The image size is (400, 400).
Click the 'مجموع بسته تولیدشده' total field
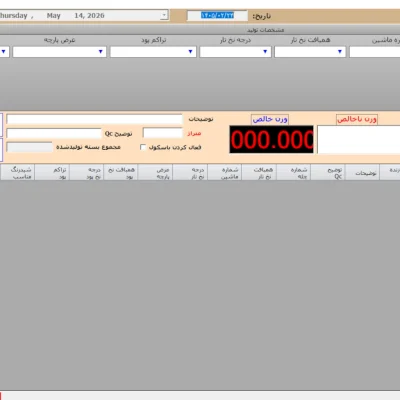click(30, 147)
